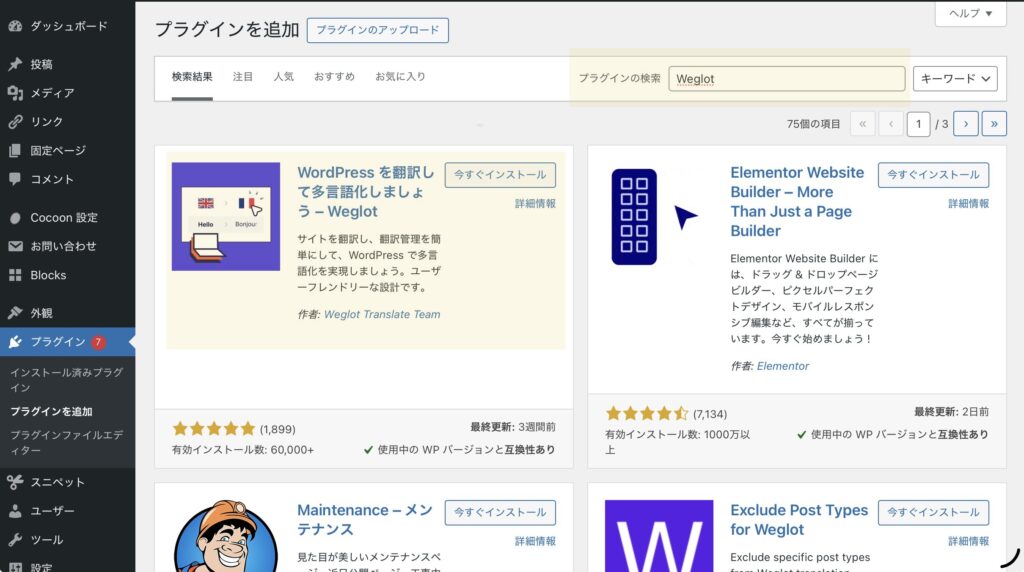Click the Media library icon
Screen dimensions: 1024x572
pos(15,93)
